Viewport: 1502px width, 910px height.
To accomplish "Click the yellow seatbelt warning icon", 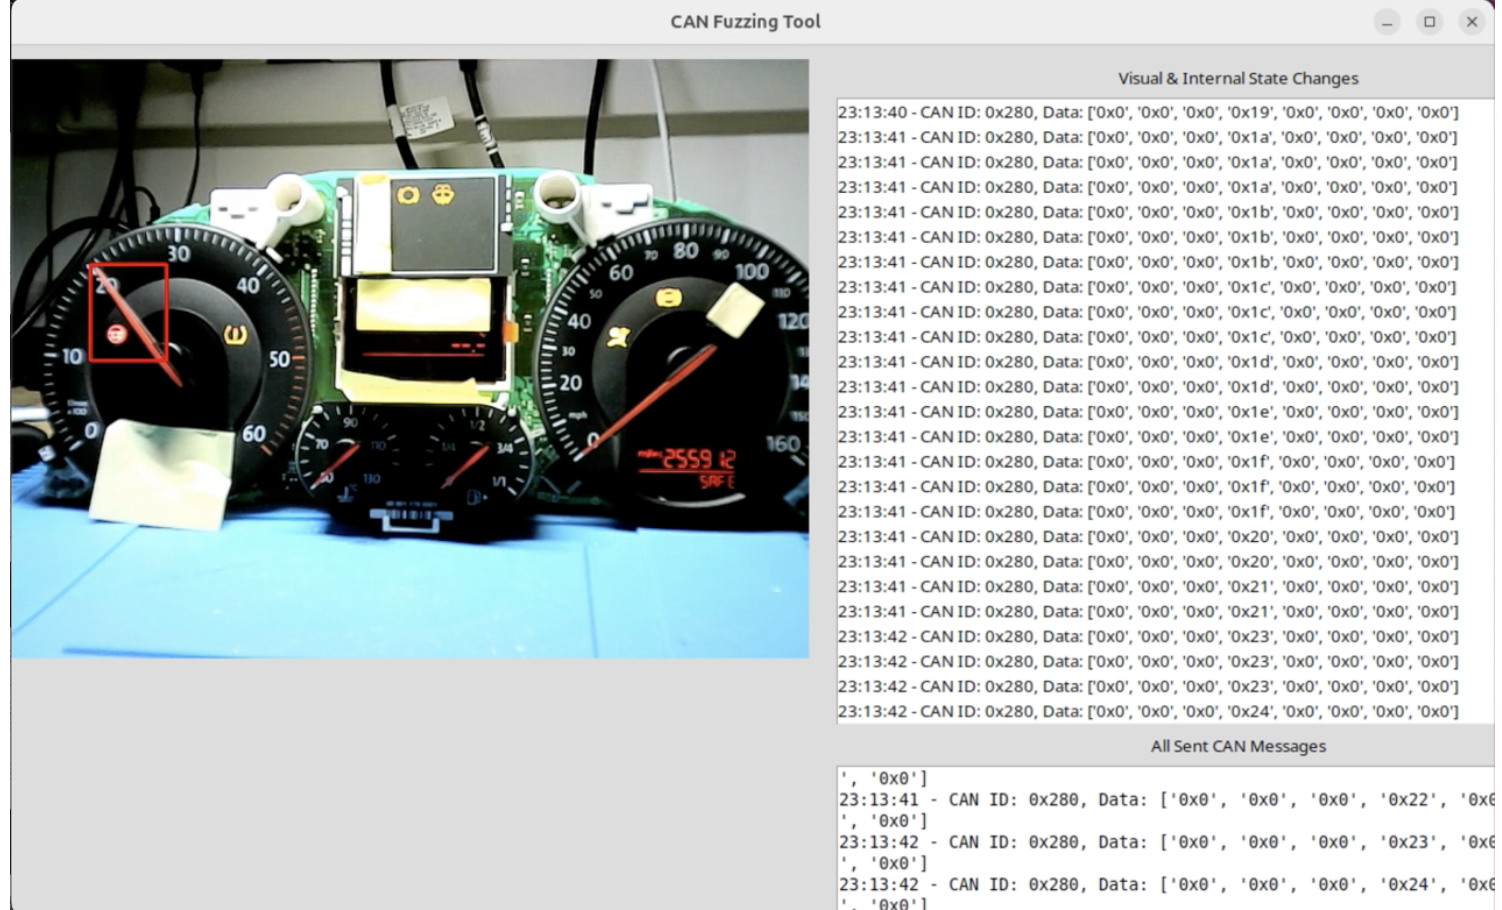I will click(617, 338).
